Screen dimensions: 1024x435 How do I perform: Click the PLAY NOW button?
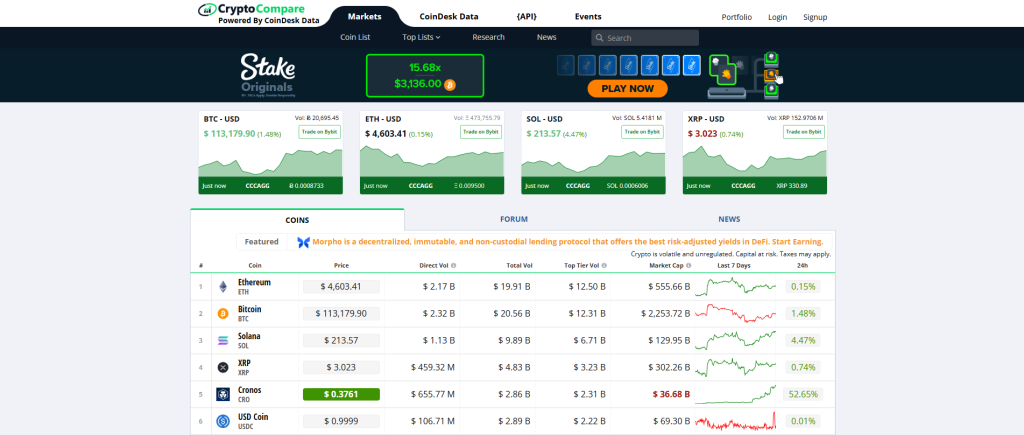pos(628,89)
